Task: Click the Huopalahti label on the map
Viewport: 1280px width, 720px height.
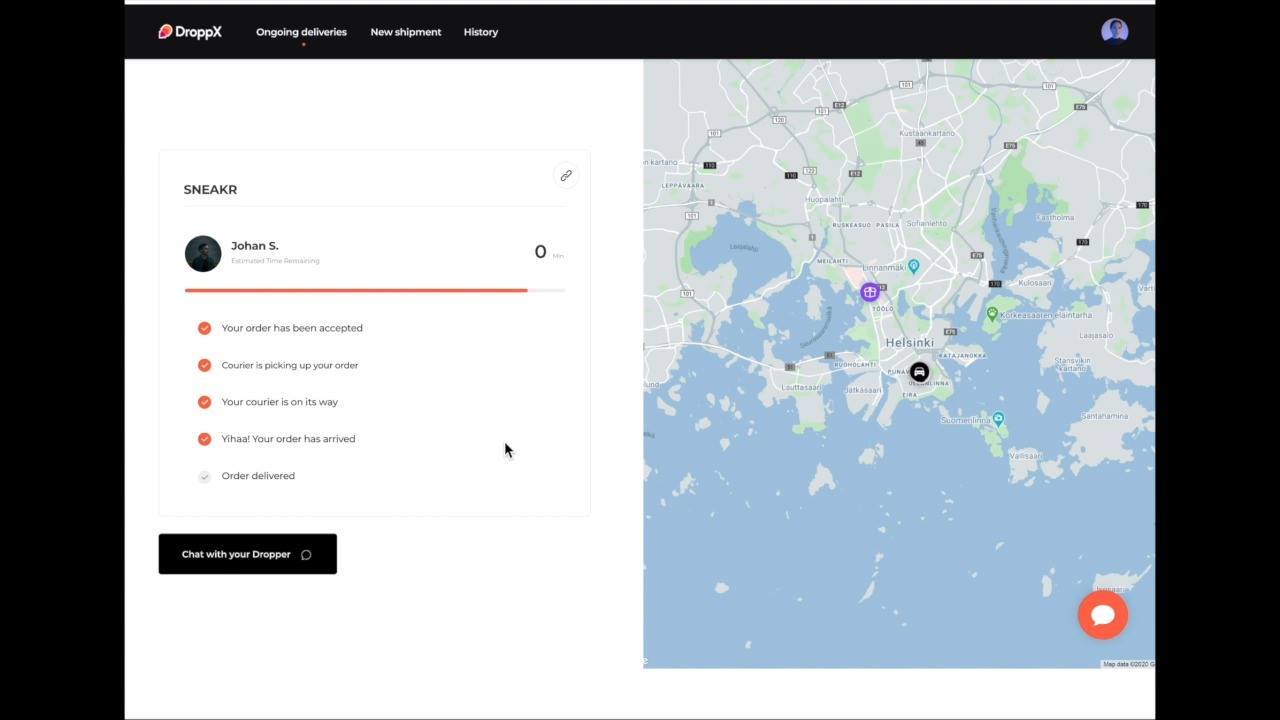Action: tap(825, 199)
